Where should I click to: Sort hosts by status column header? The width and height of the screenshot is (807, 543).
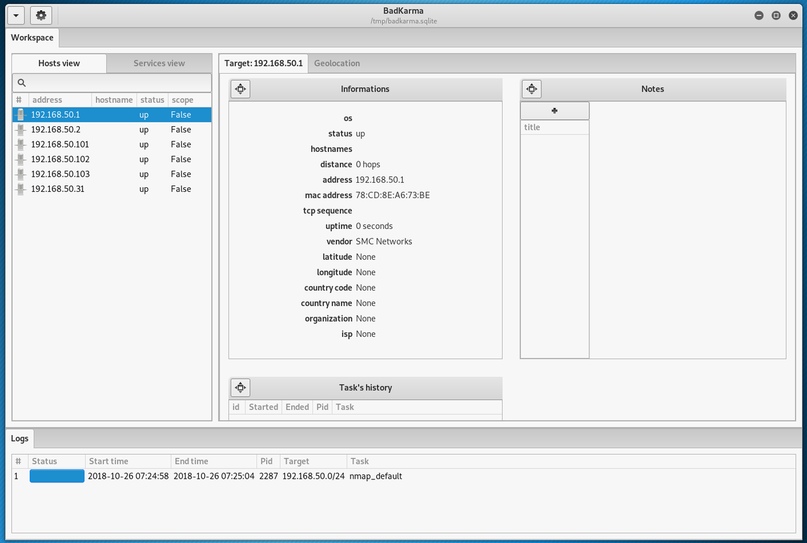click(x=151, y=100)
